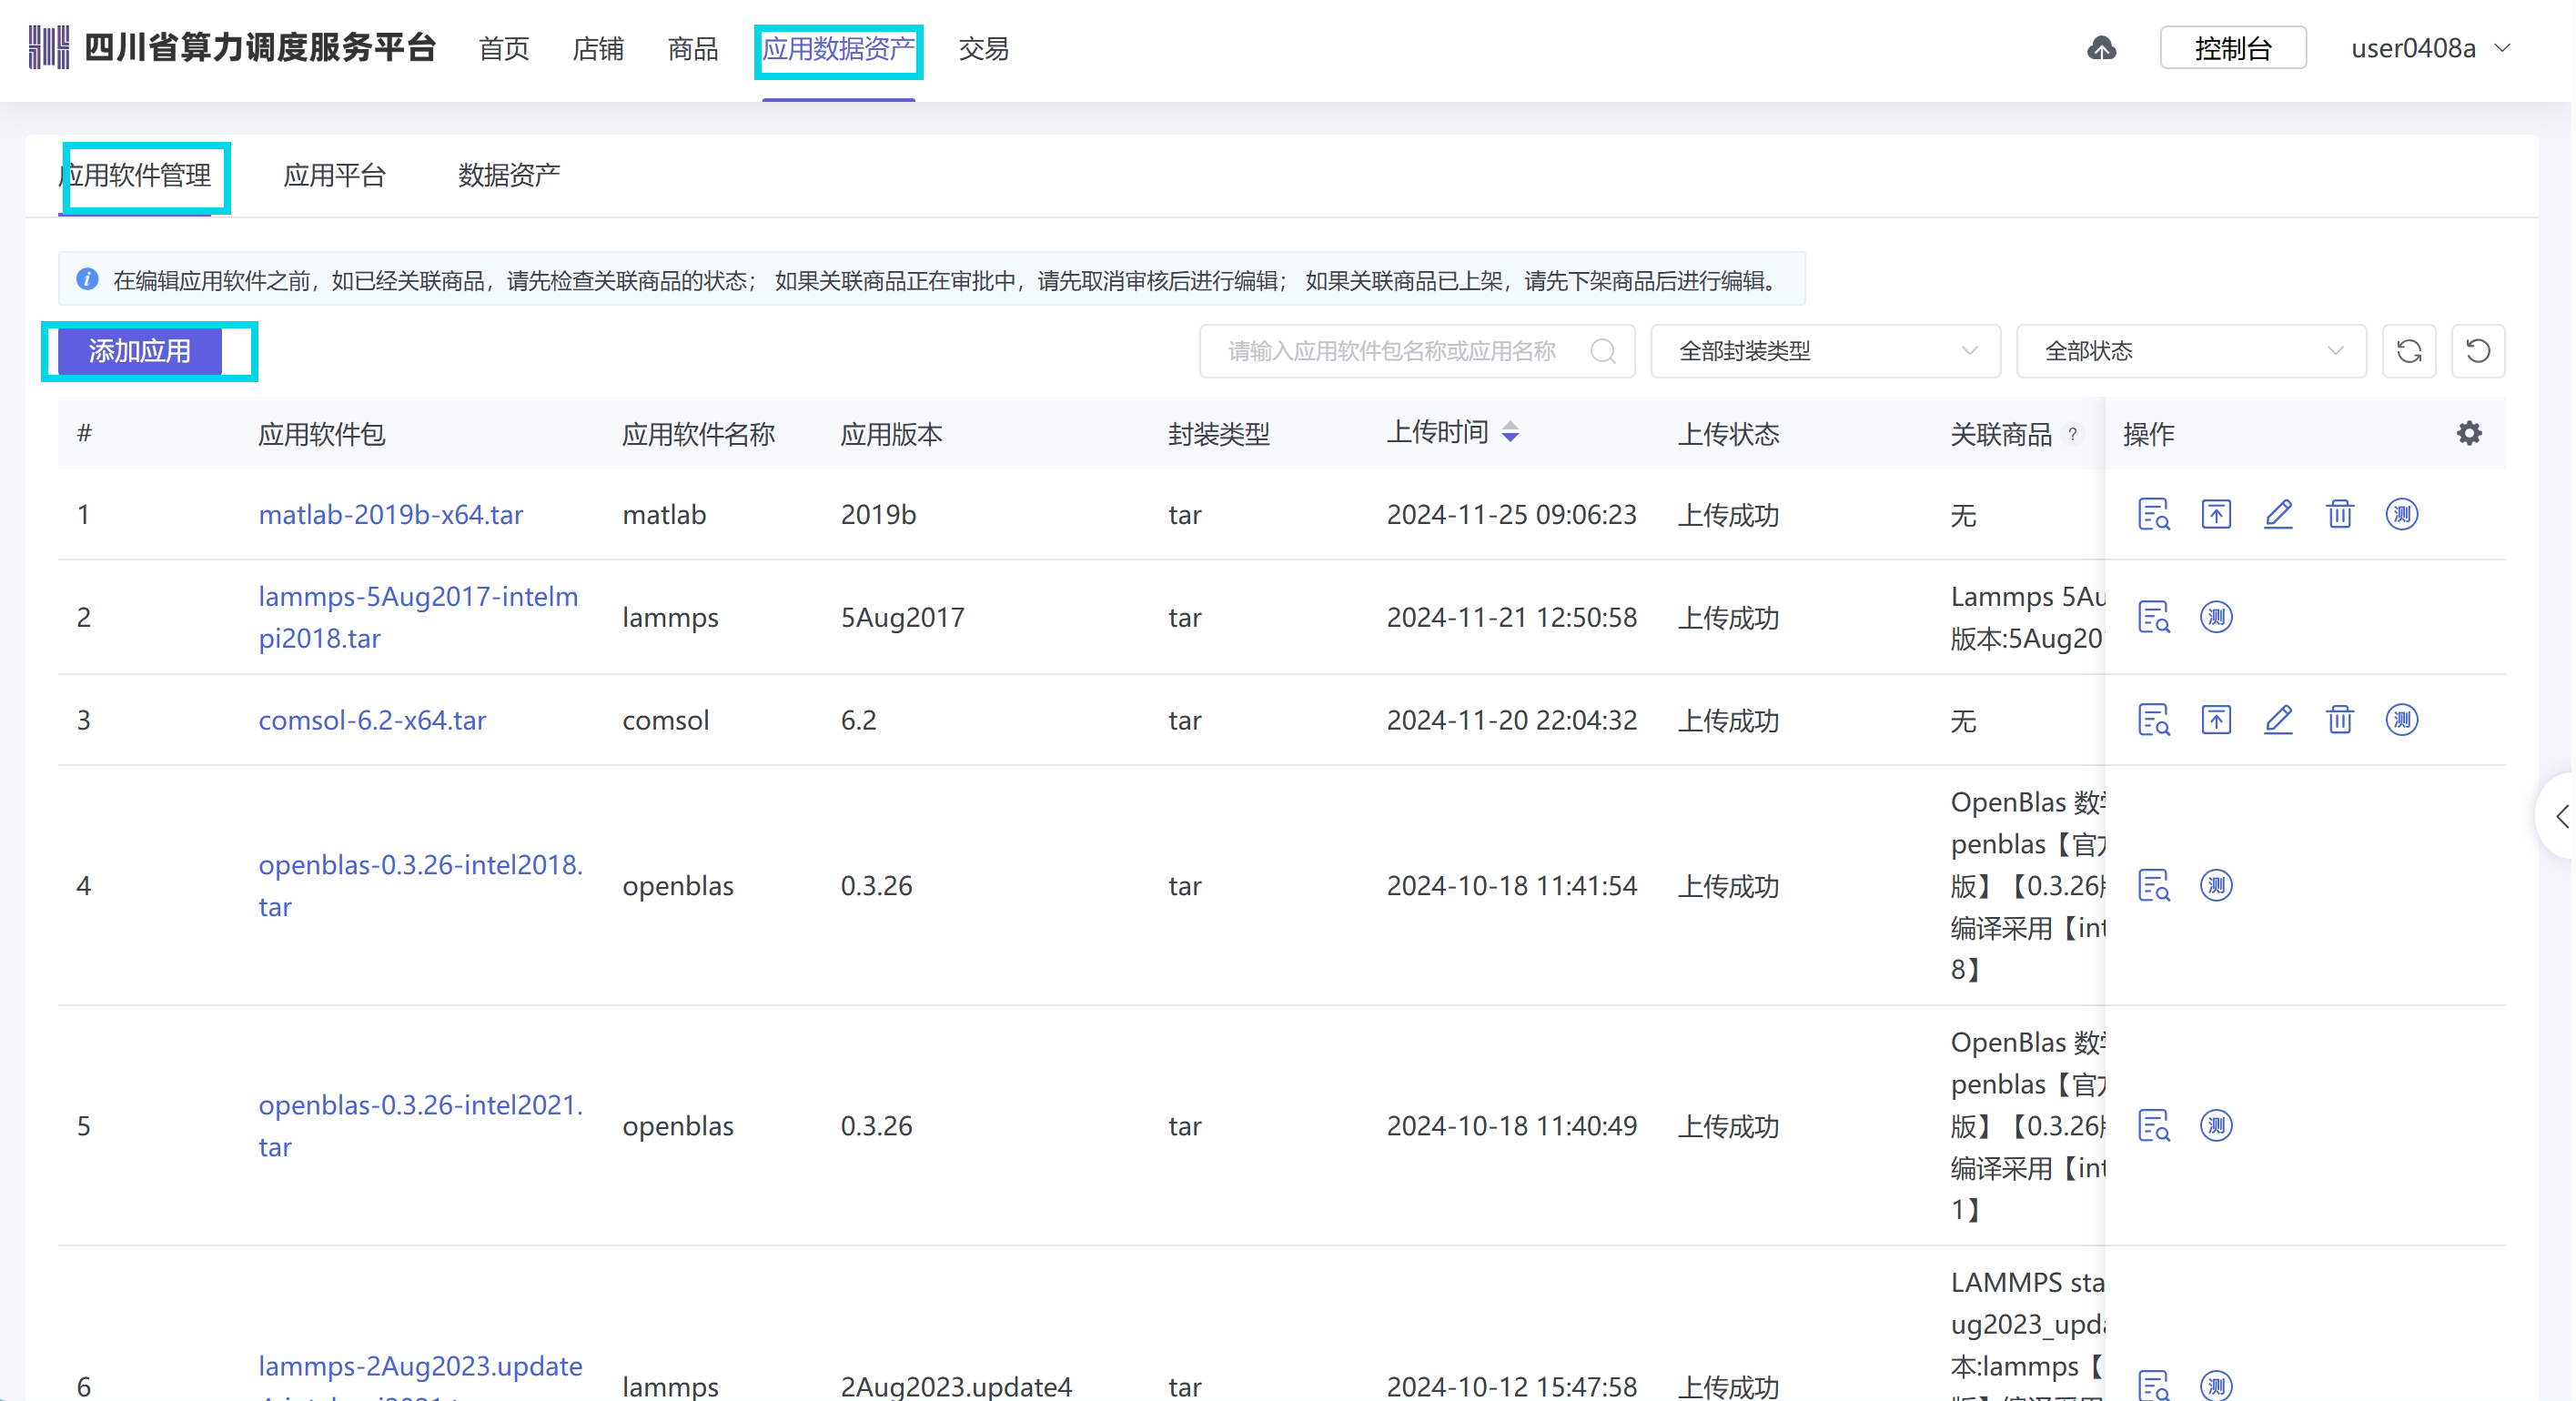Click the refresh list icon button
The image size is (2576, 1401).
2408,351
